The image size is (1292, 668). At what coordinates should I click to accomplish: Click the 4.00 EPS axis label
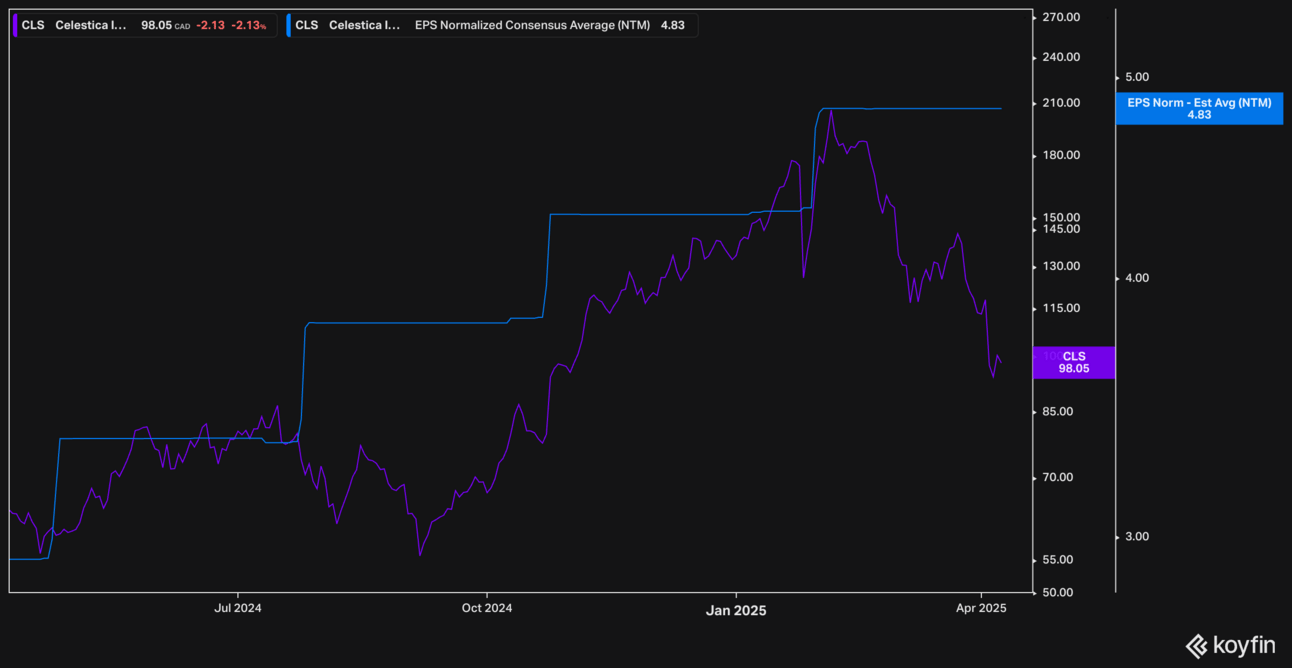1137,278
